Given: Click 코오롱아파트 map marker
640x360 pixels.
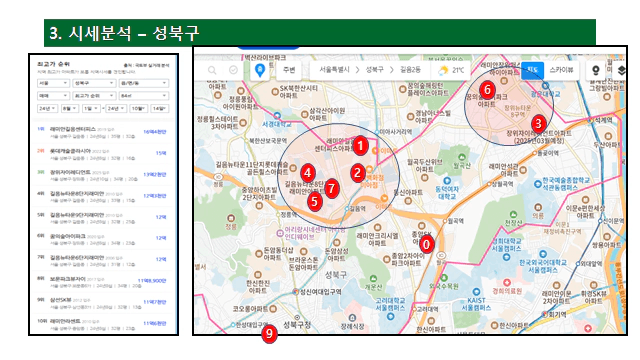Looking at the screenshot, I should 273,309.
